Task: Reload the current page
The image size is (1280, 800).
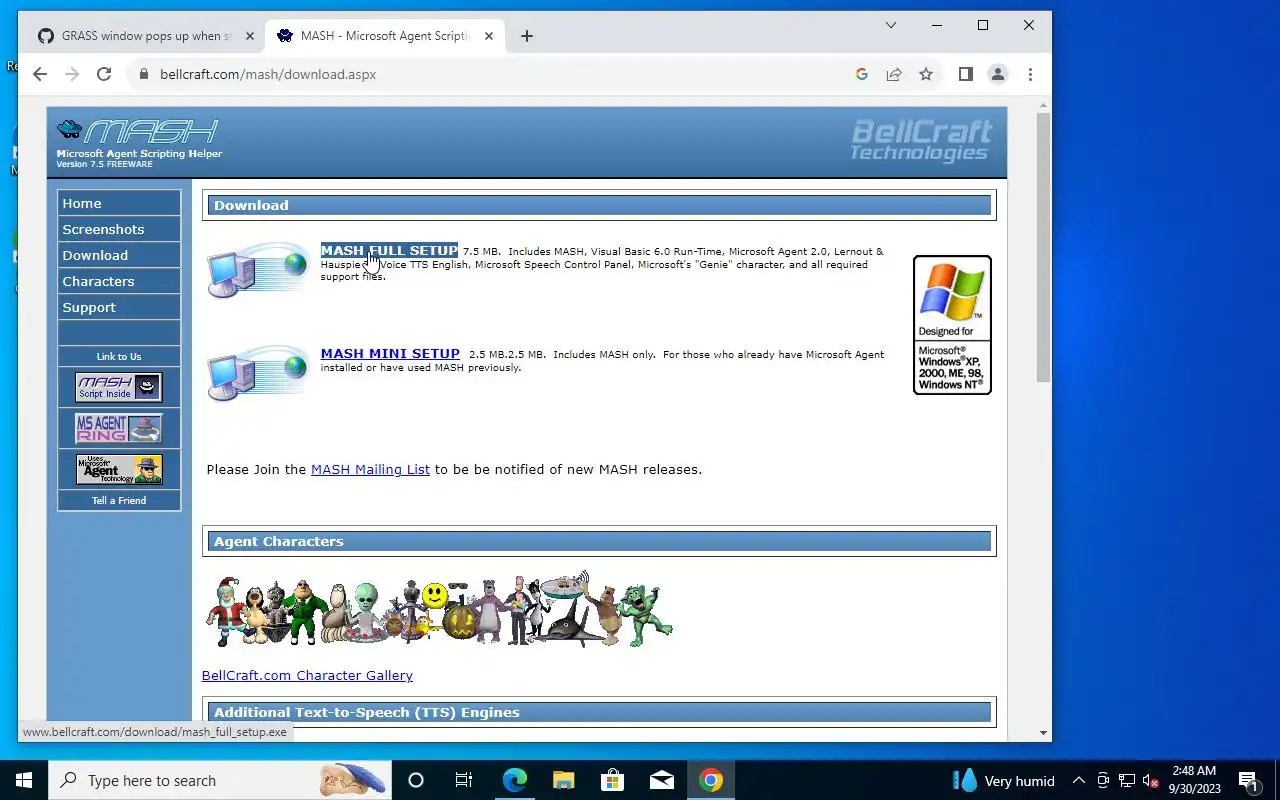Action: (103, 74)
